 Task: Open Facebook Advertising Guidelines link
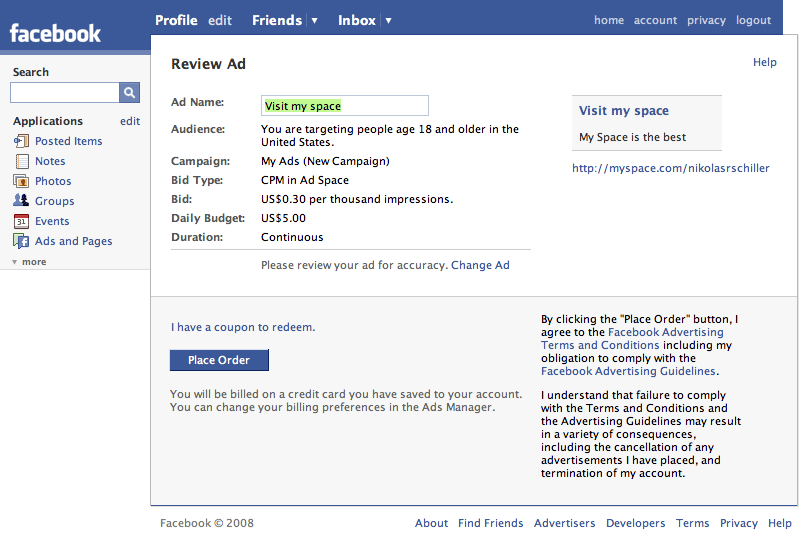coord(628,371)
